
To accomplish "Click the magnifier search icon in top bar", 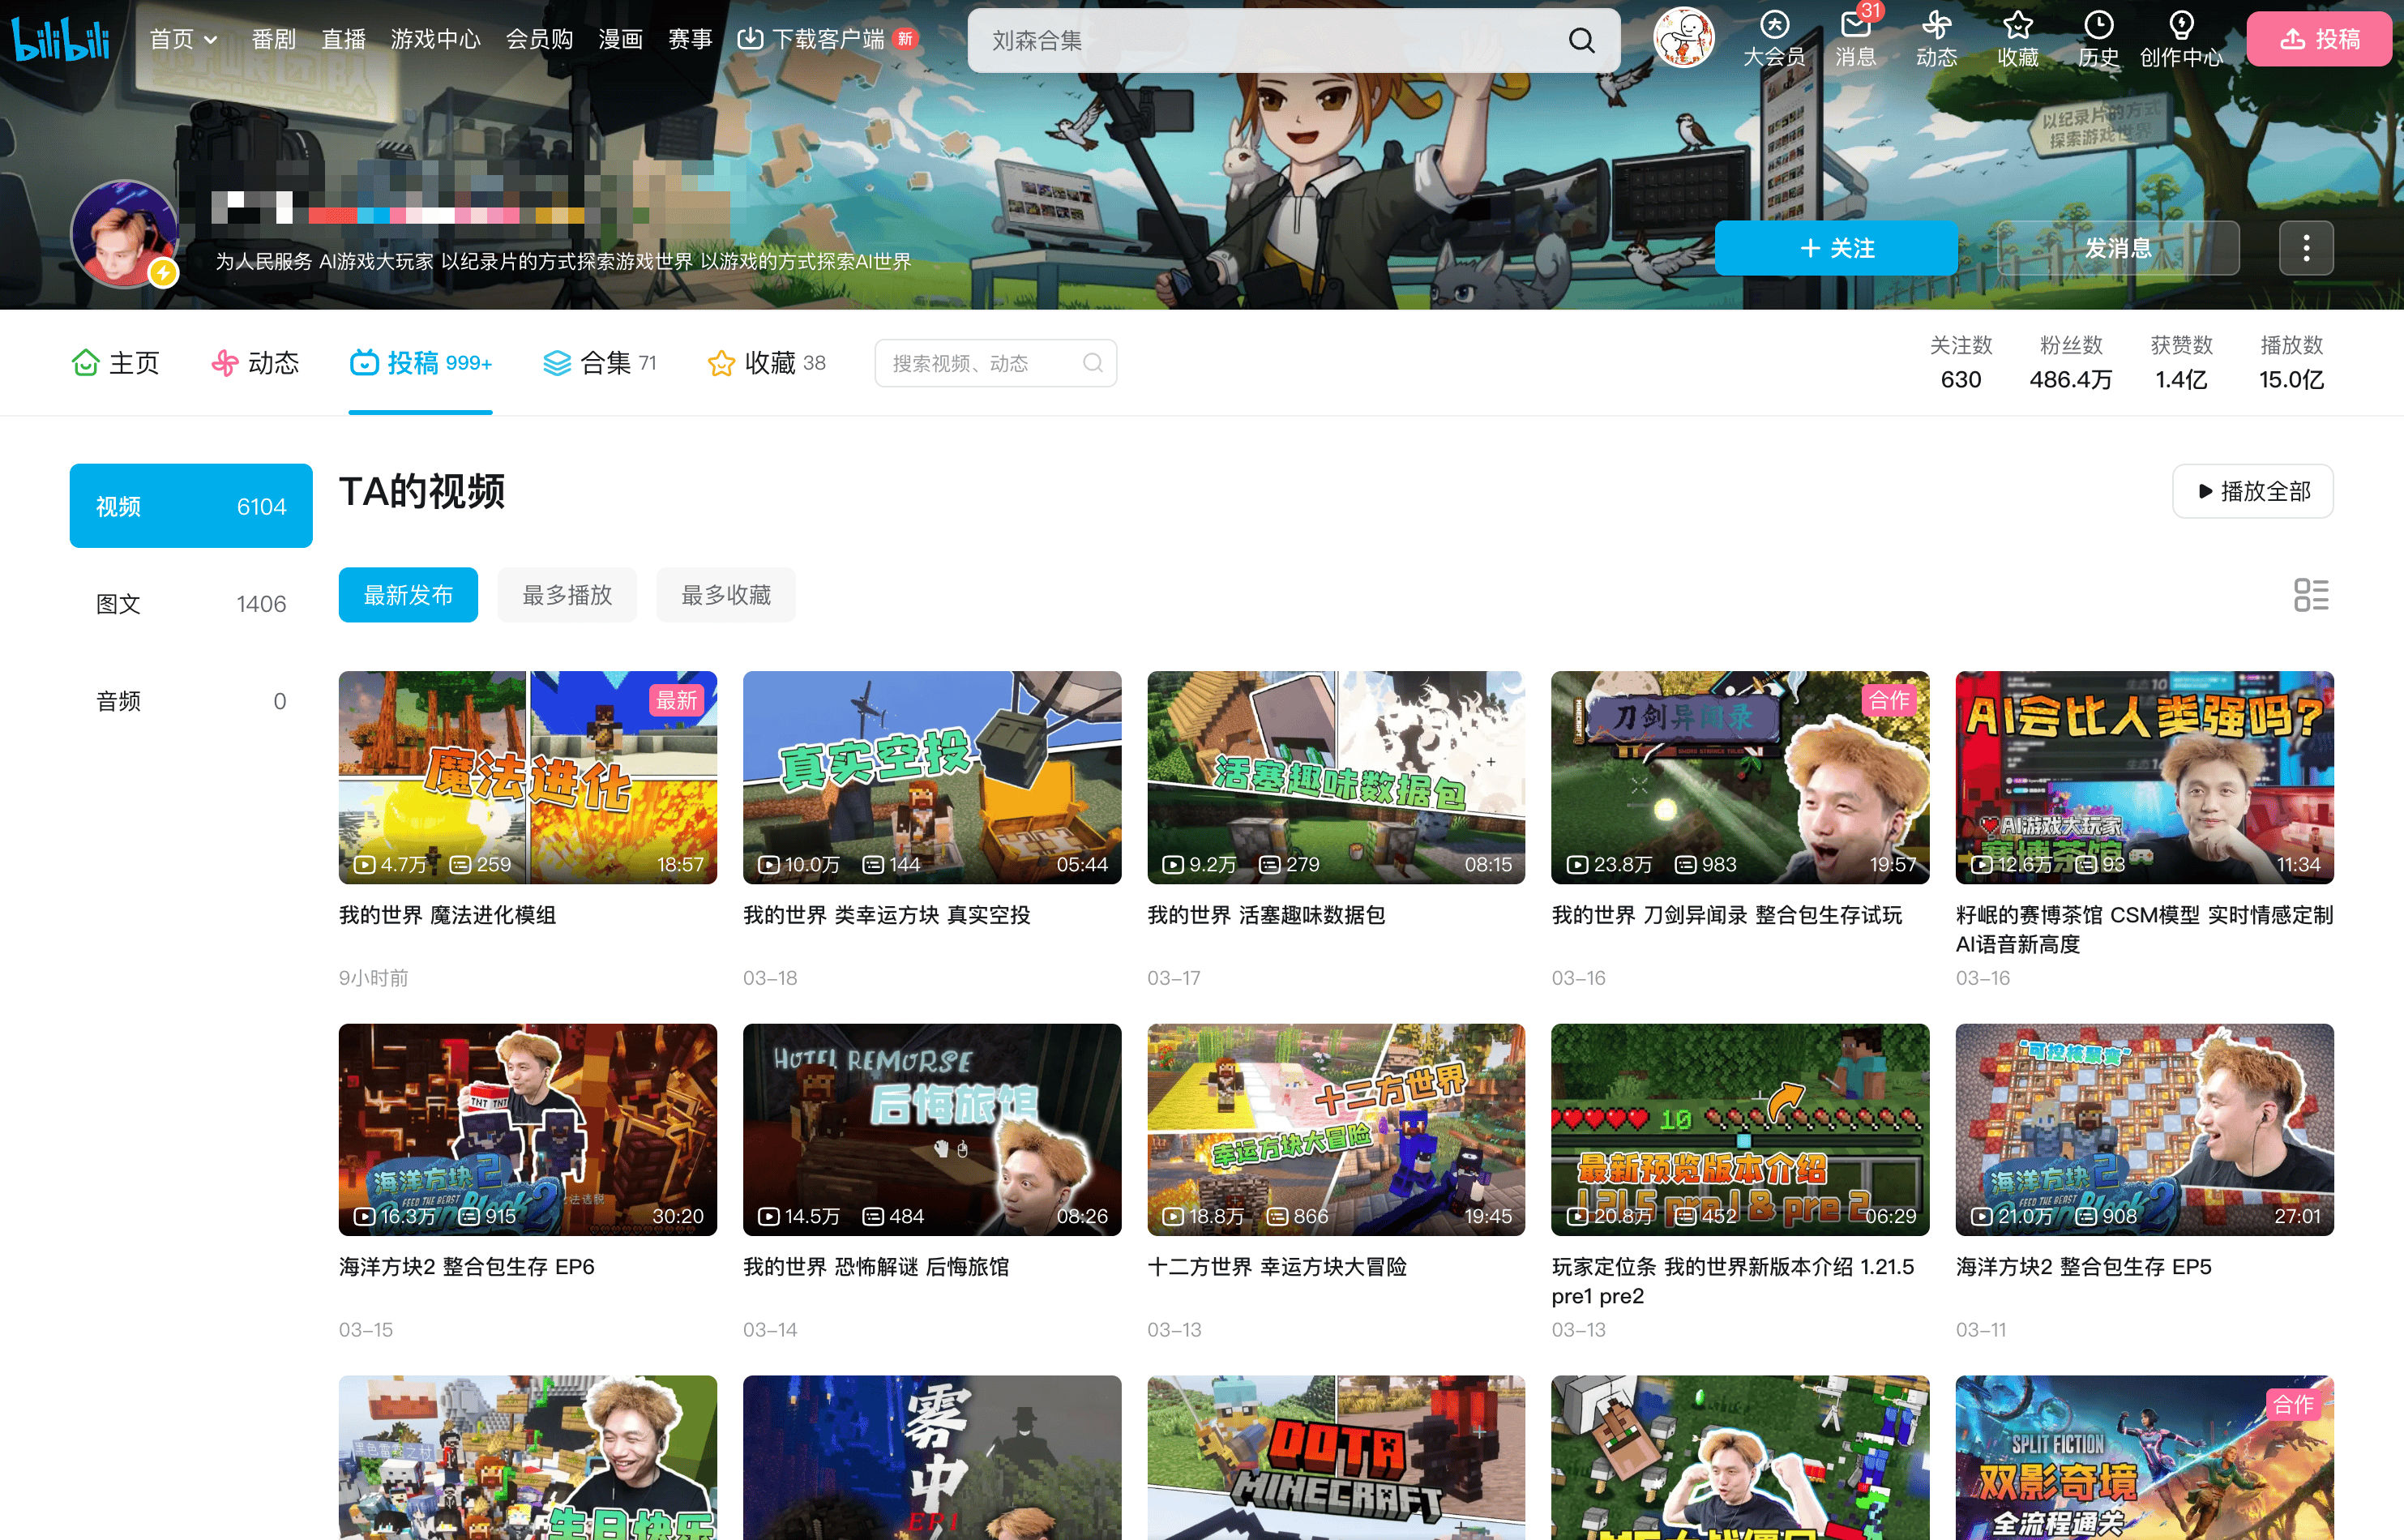I will click(x=1581, y=40).
